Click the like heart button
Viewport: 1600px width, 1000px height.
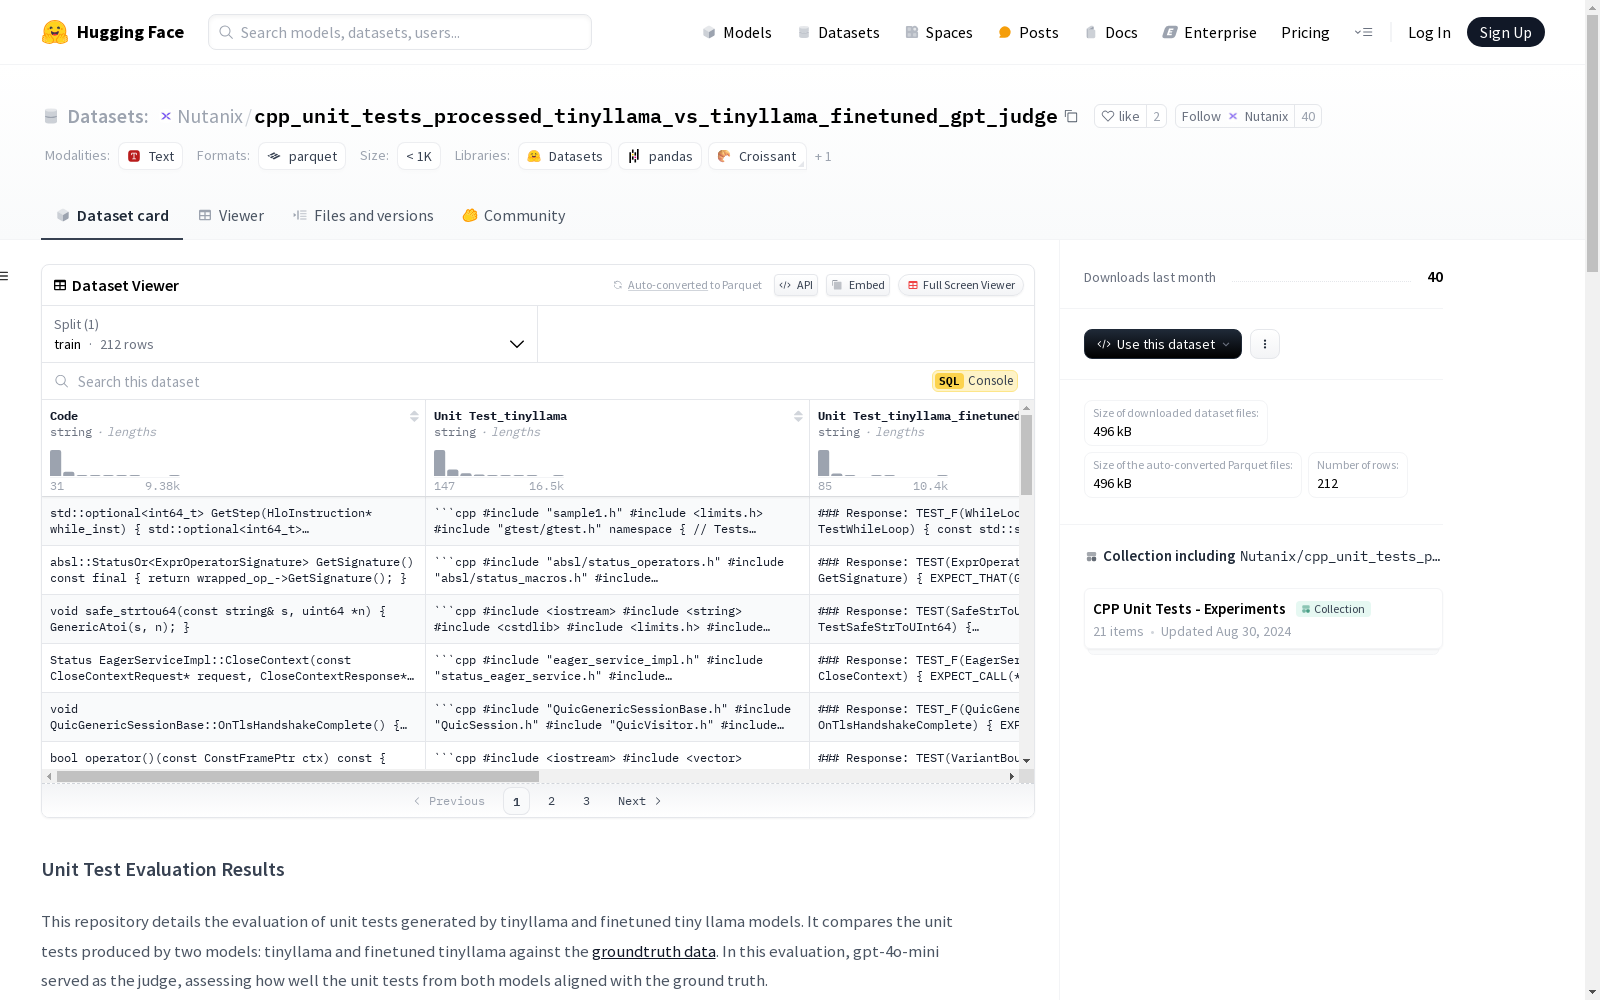point(1120,116)
